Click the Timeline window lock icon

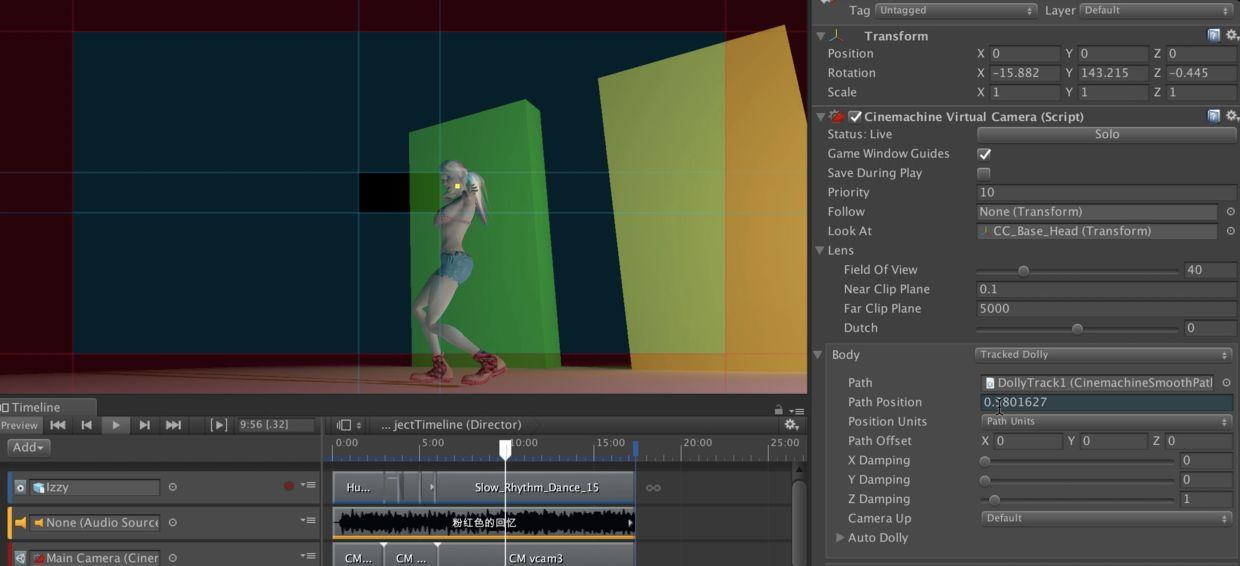[x=779, y=409]
